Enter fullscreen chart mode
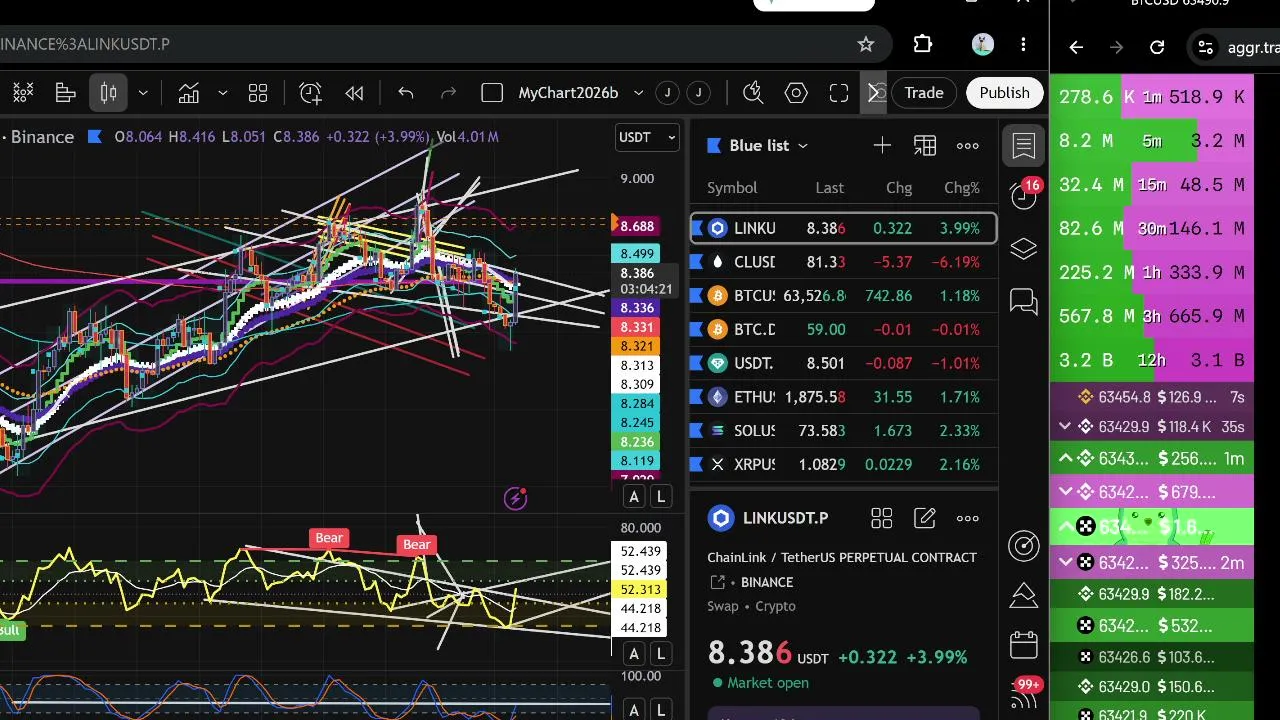1280x720 pixels. click(x=839, y=93)
